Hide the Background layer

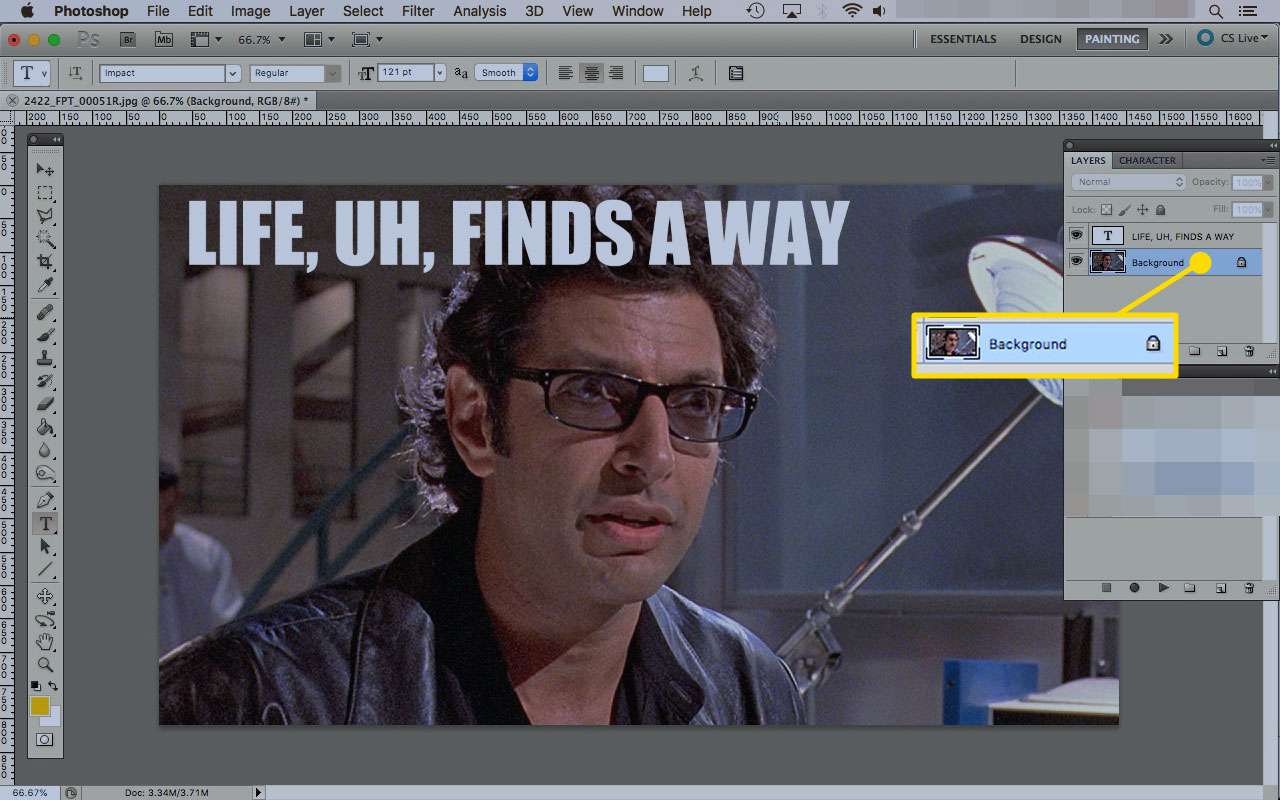pos(1077,262)
